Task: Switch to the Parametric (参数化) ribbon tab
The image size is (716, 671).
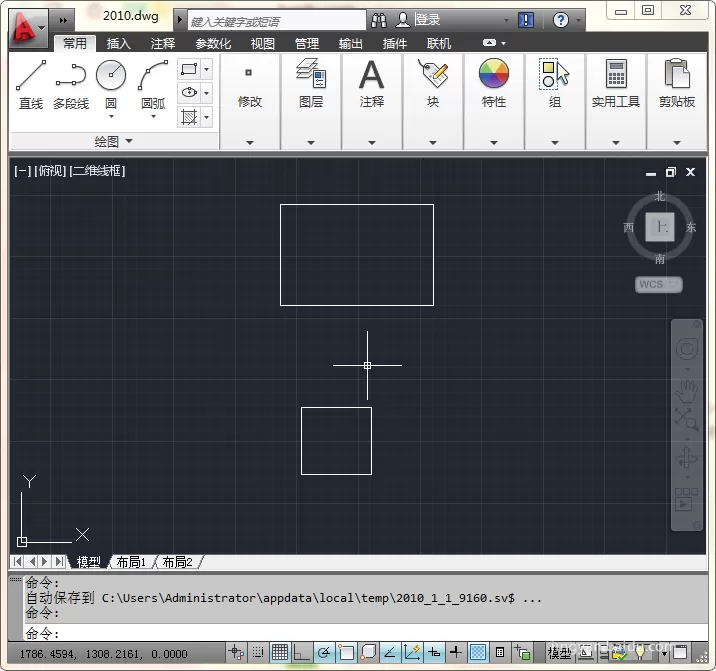Action: click(x=213, y=43)
